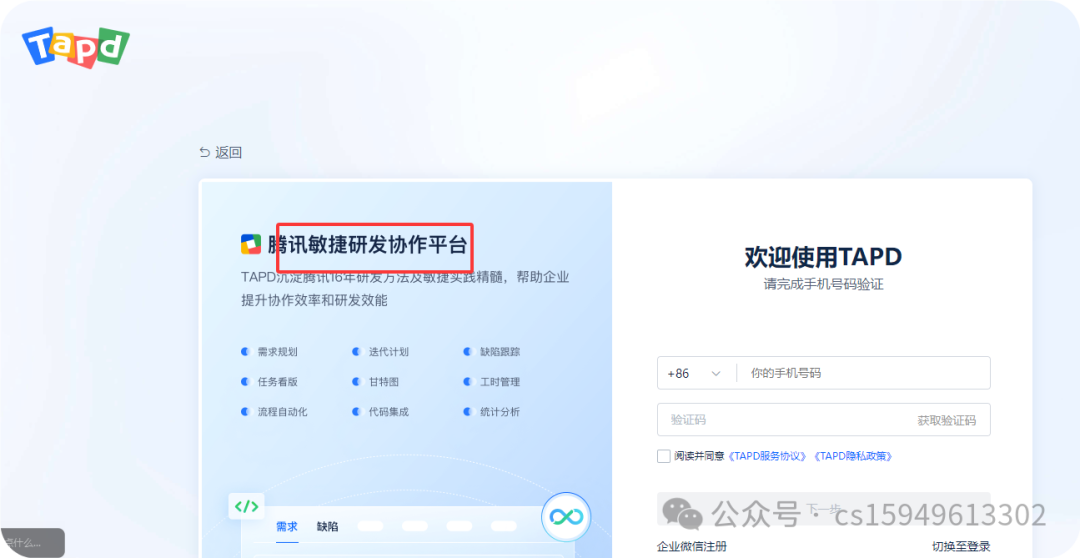Viewport: 1080px width, 558px height.
Task: Open the +86 country code dropdown
Action: click(x=694, y=373)
